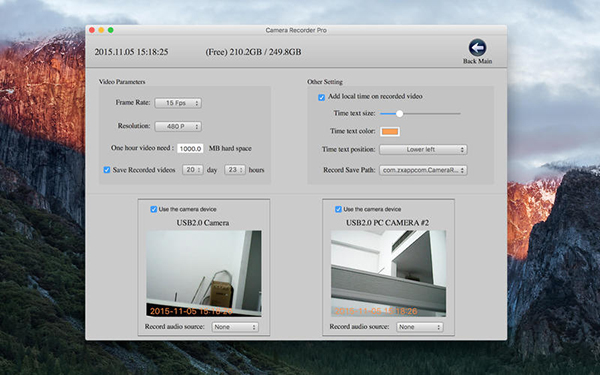Click the yellow minimize window button
Screen dimensions: 600x375
coord(101,30)
